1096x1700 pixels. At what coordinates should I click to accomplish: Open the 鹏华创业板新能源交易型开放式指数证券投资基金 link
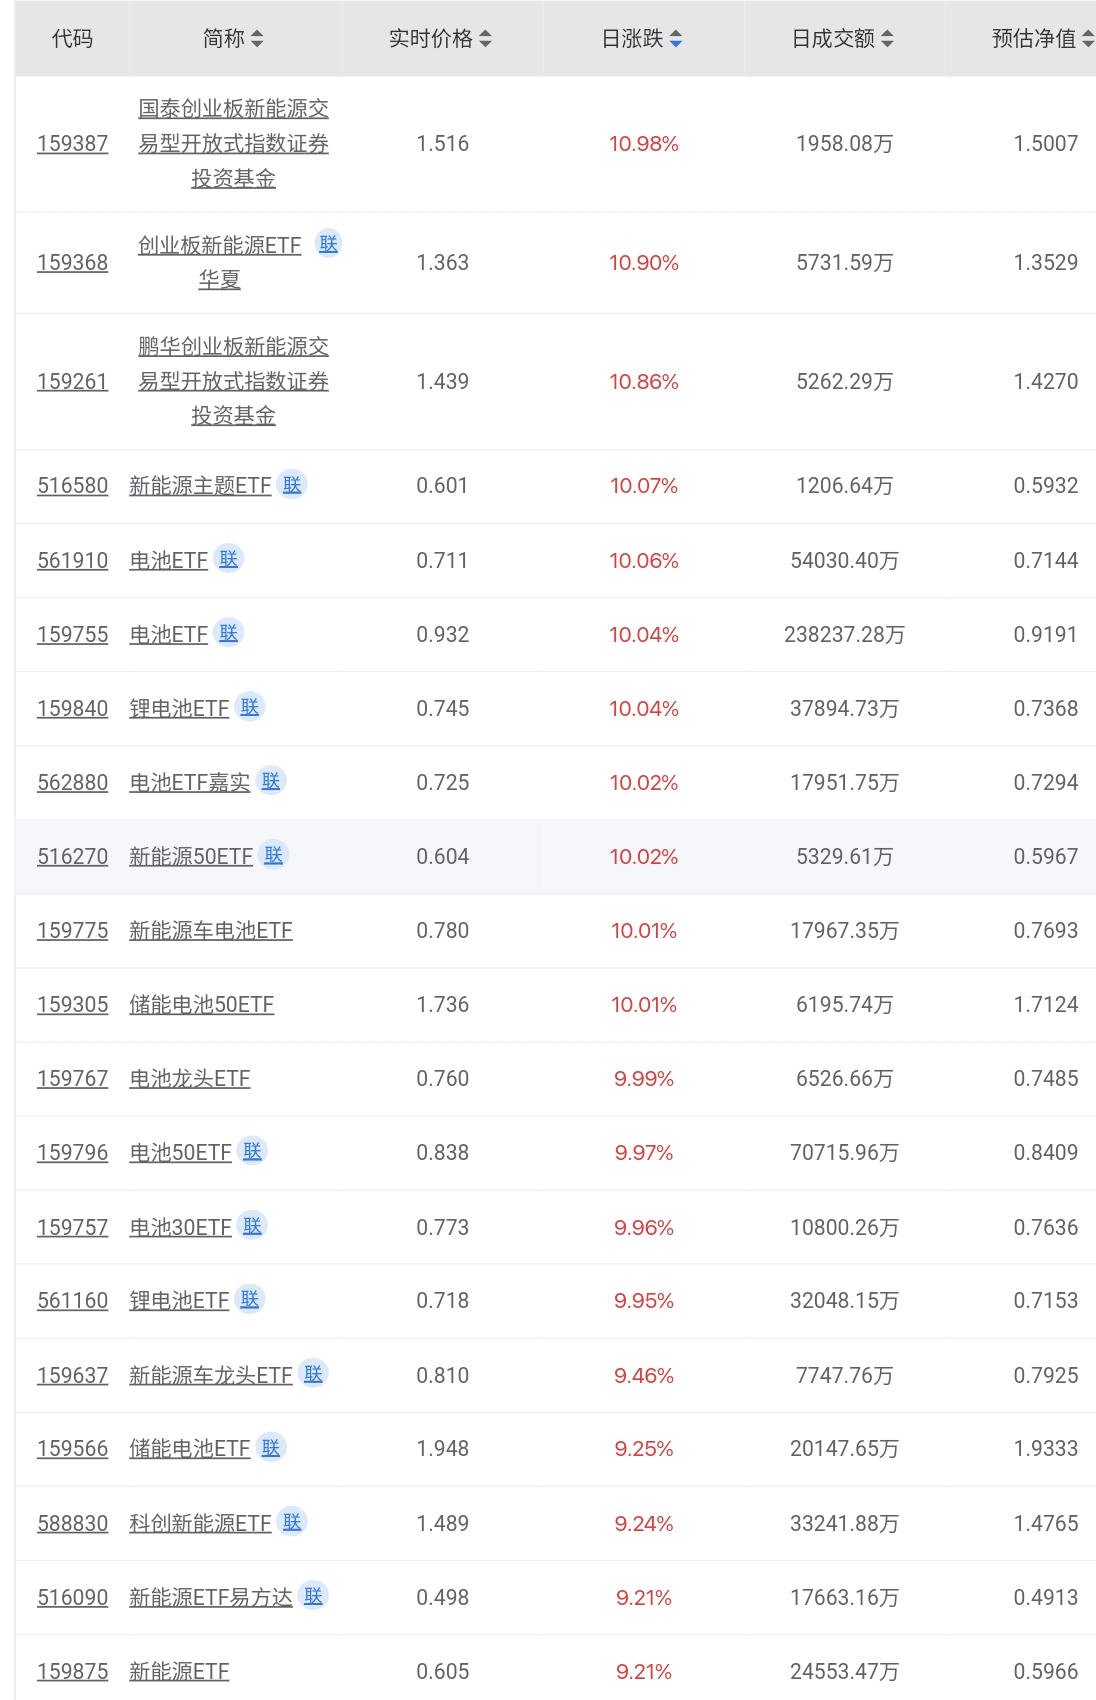[233, 381]
